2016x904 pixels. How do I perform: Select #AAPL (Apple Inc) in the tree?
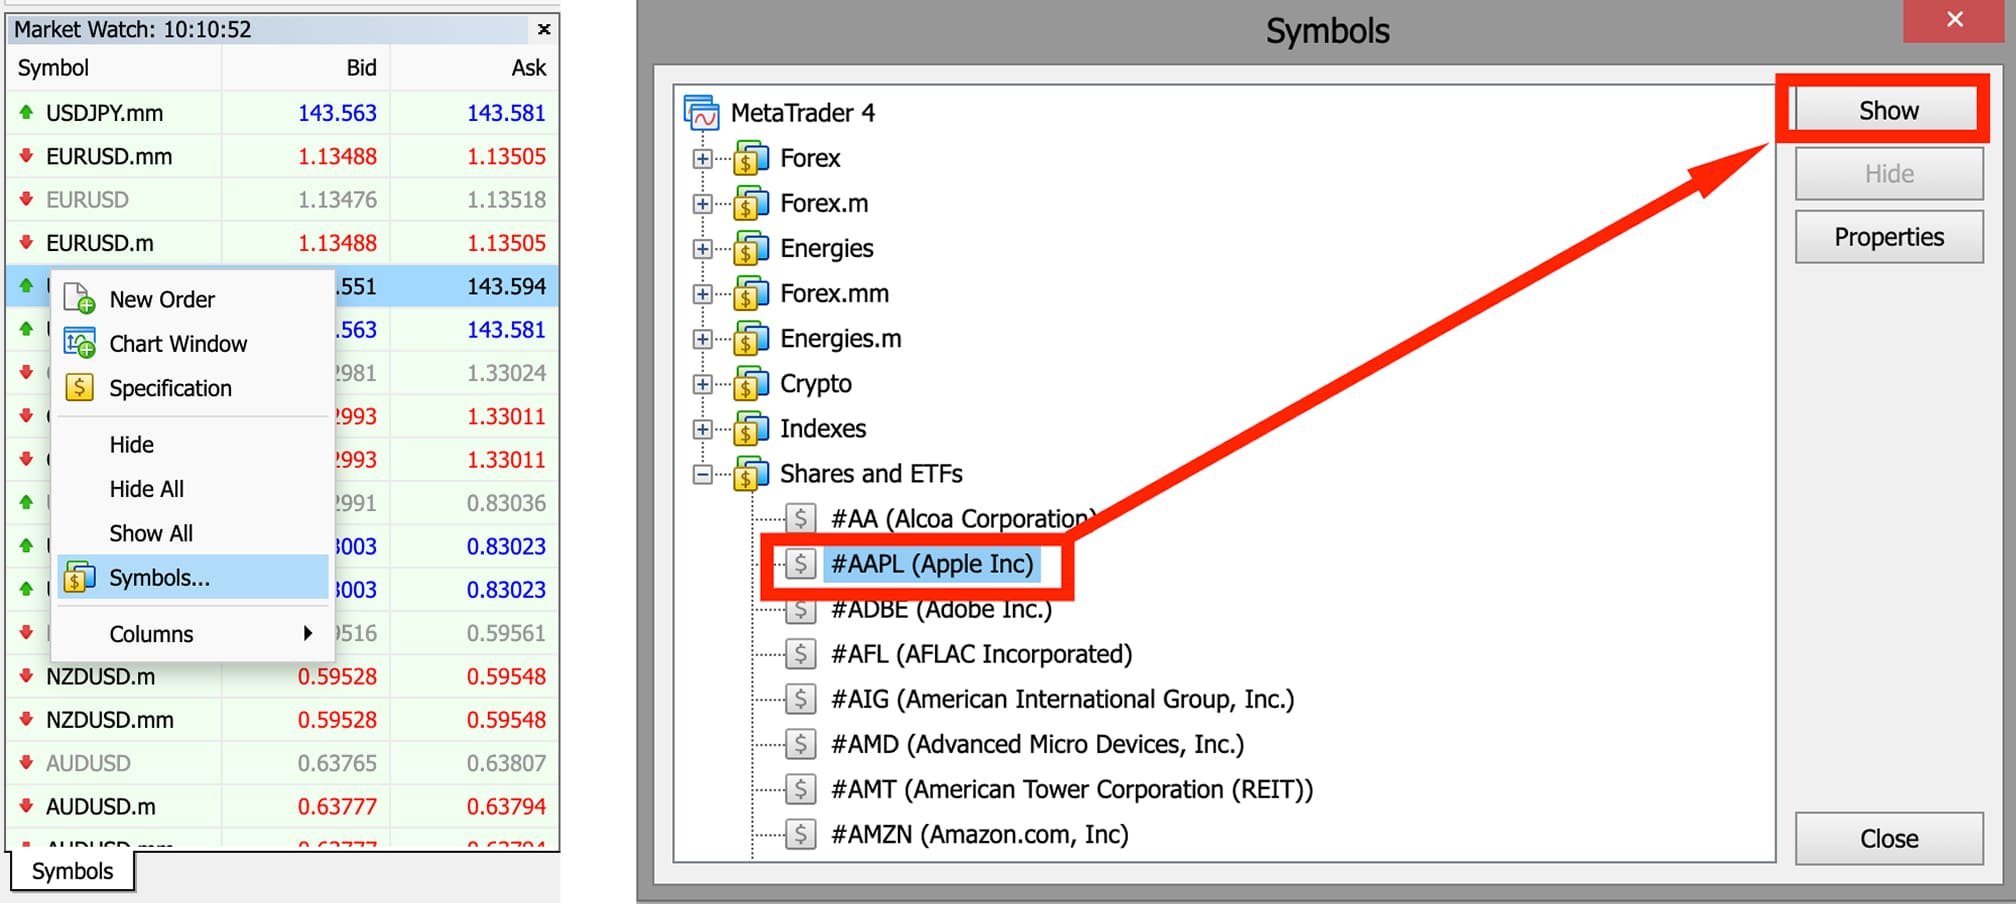click(932, 564)
